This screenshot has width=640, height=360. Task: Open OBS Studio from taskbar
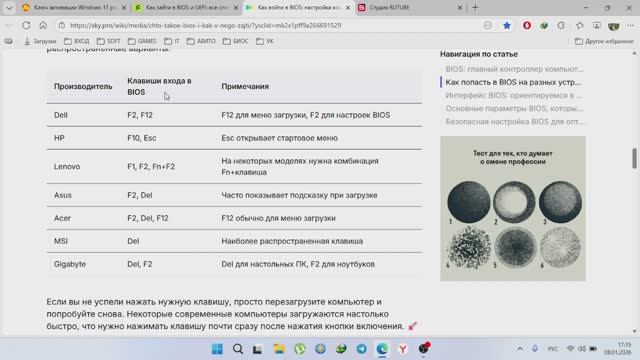[424, 349]
